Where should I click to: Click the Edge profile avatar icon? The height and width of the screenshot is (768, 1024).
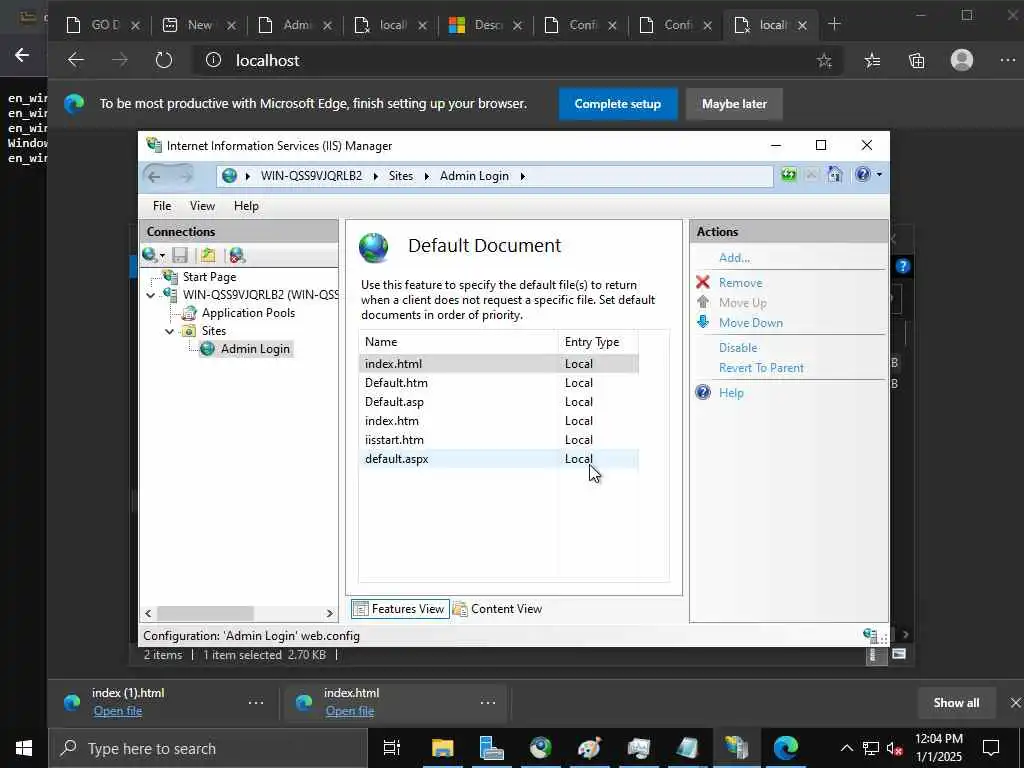coord(961,60)
